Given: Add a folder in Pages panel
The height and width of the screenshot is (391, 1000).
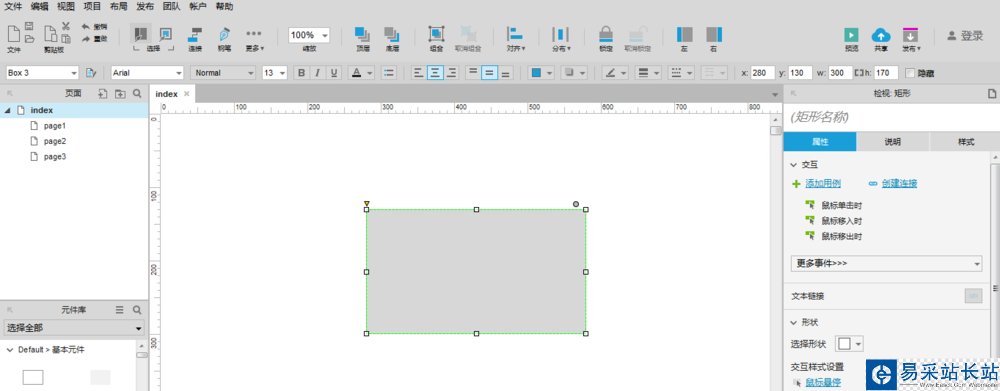Looking at the screenshot, I should [120, 94].
